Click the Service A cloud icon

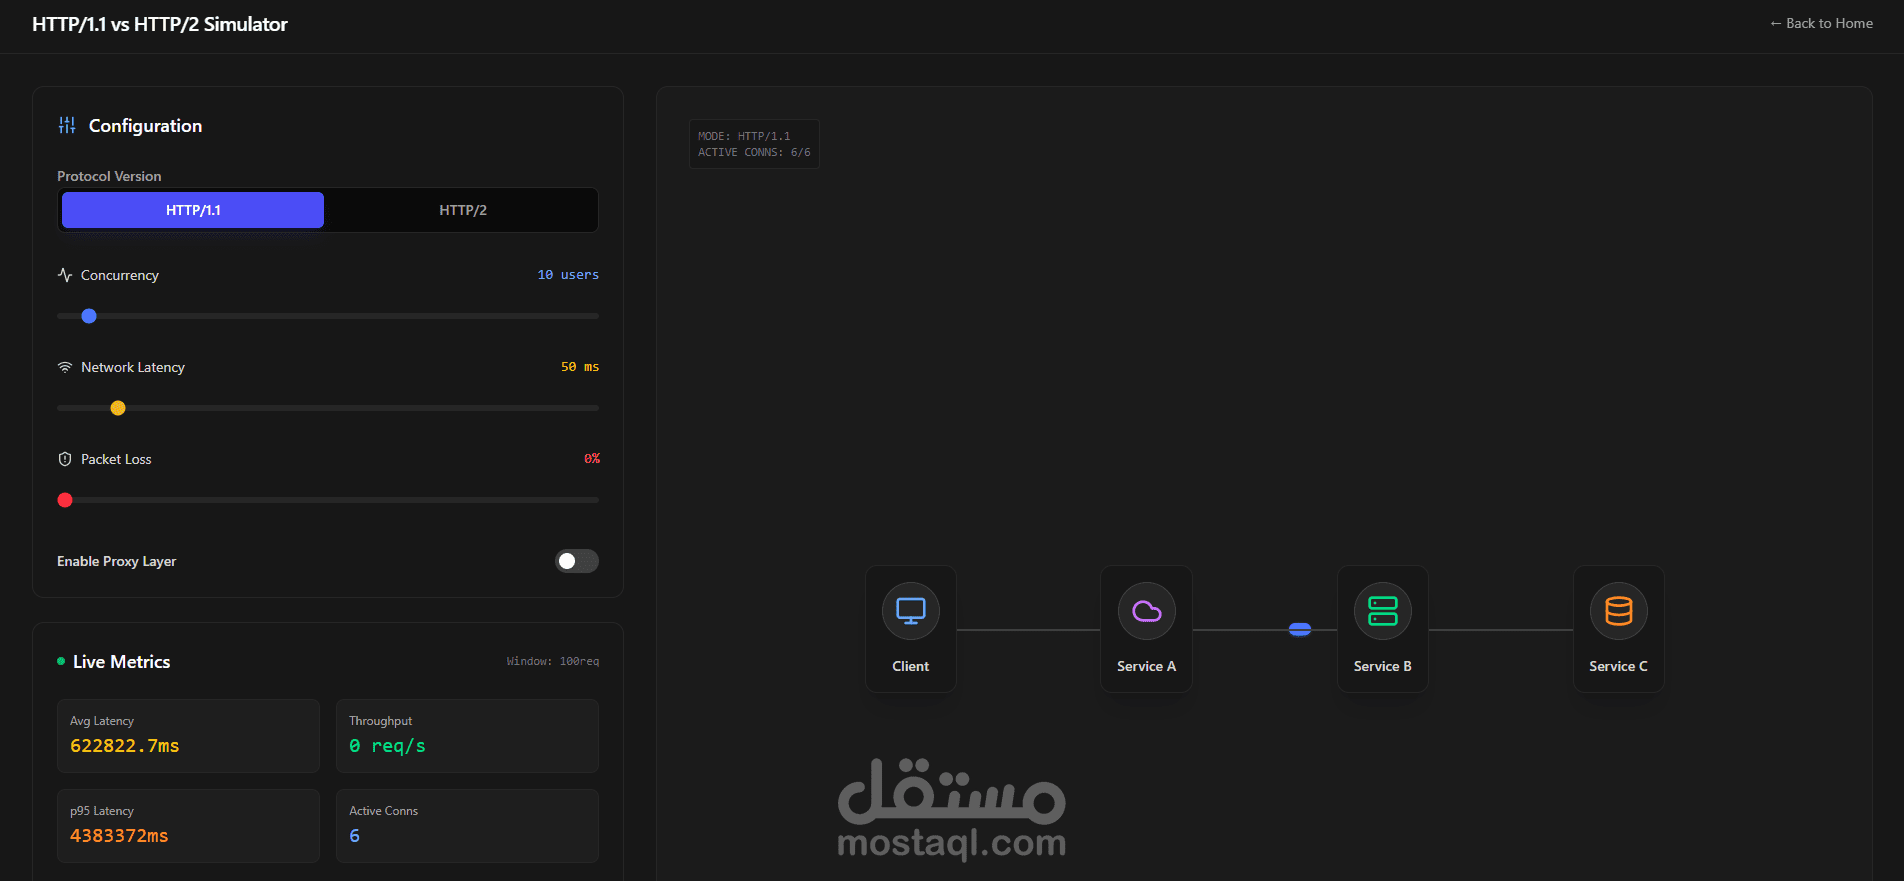(x=1147, y=611)
